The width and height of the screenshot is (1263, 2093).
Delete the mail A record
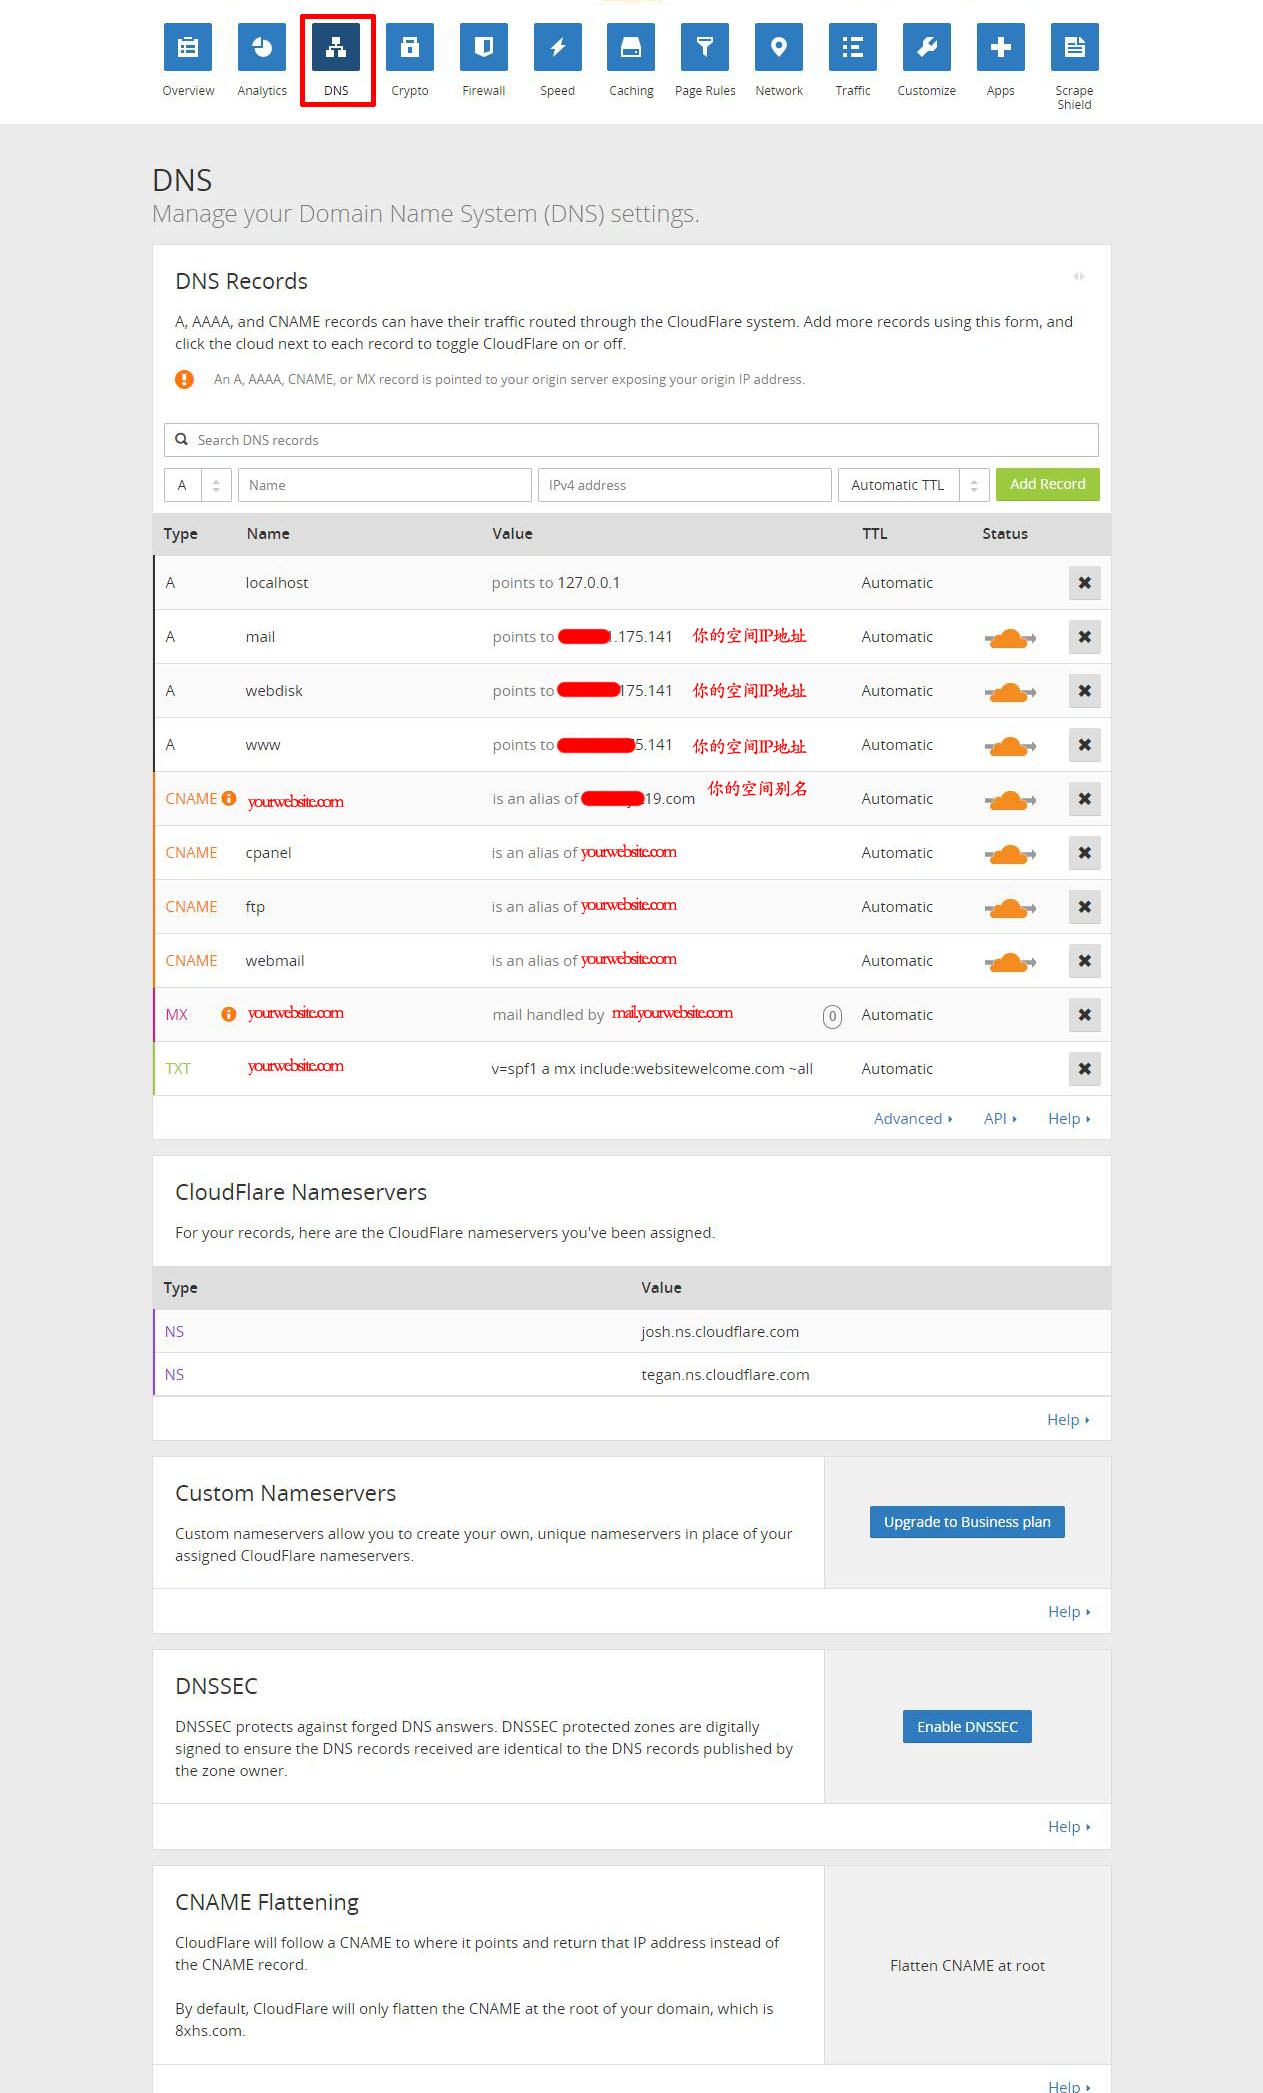tap(1085, 637)
